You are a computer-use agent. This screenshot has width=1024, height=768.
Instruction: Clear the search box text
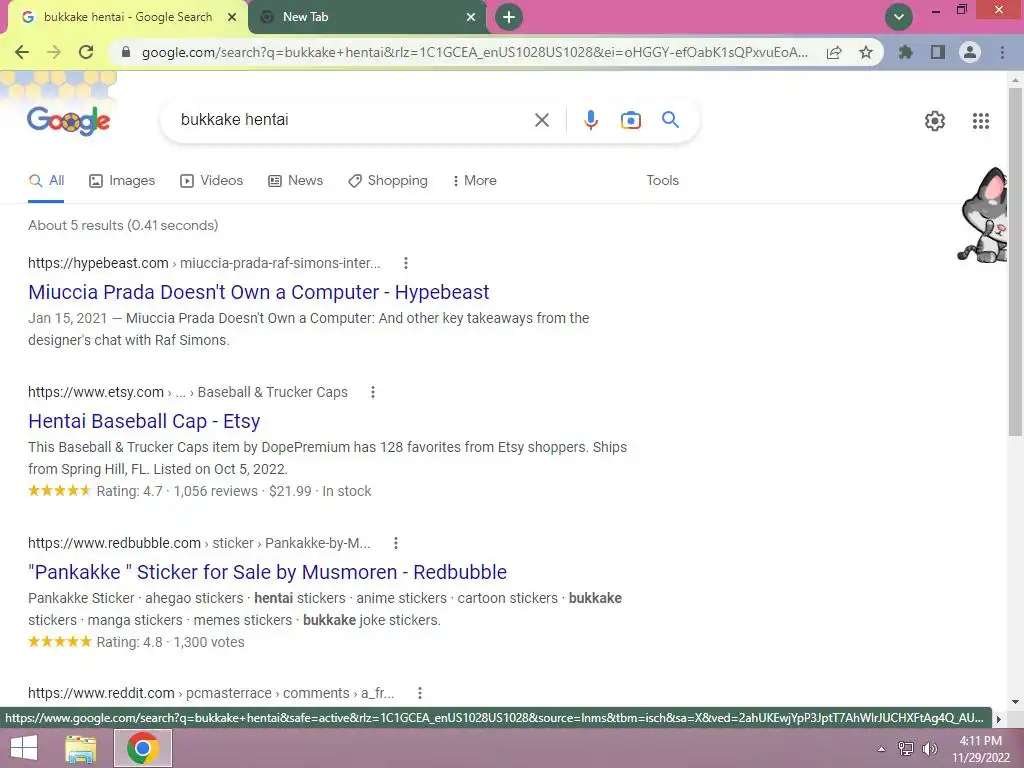[541, 120]
